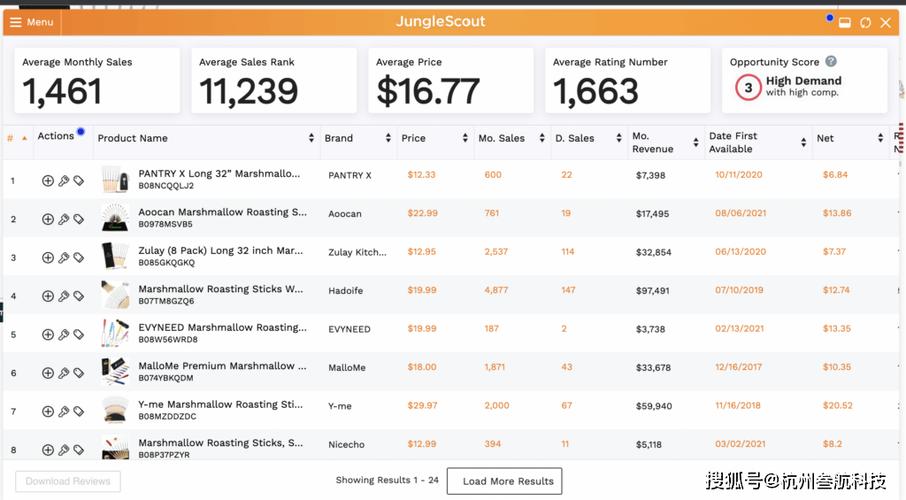Screen dimensions: 906x500
Task: Click net value $20.52
Action: pyautogui.click(x=838, y=406)
